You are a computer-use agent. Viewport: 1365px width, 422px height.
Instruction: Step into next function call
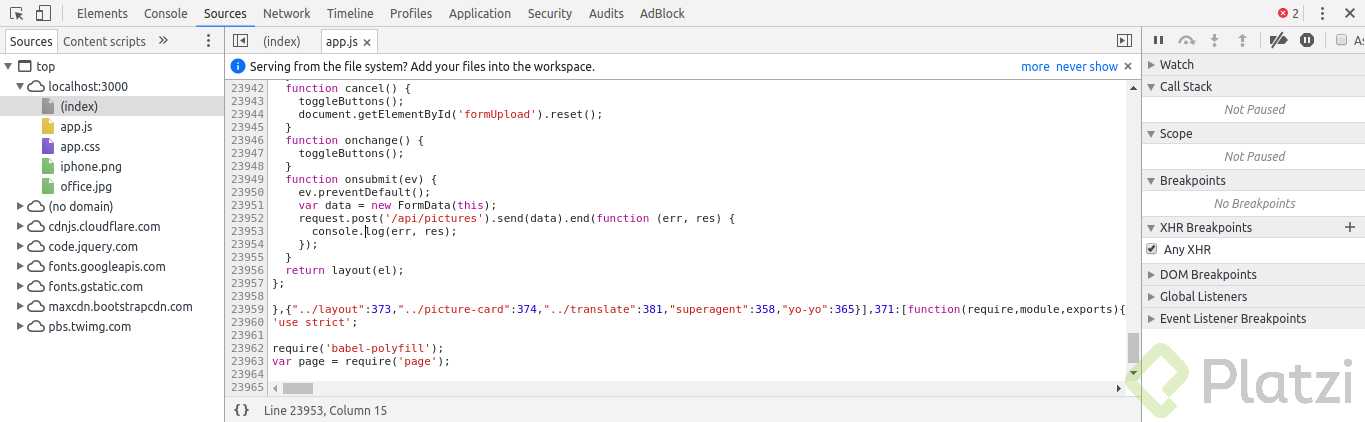tap(1215, 41)
